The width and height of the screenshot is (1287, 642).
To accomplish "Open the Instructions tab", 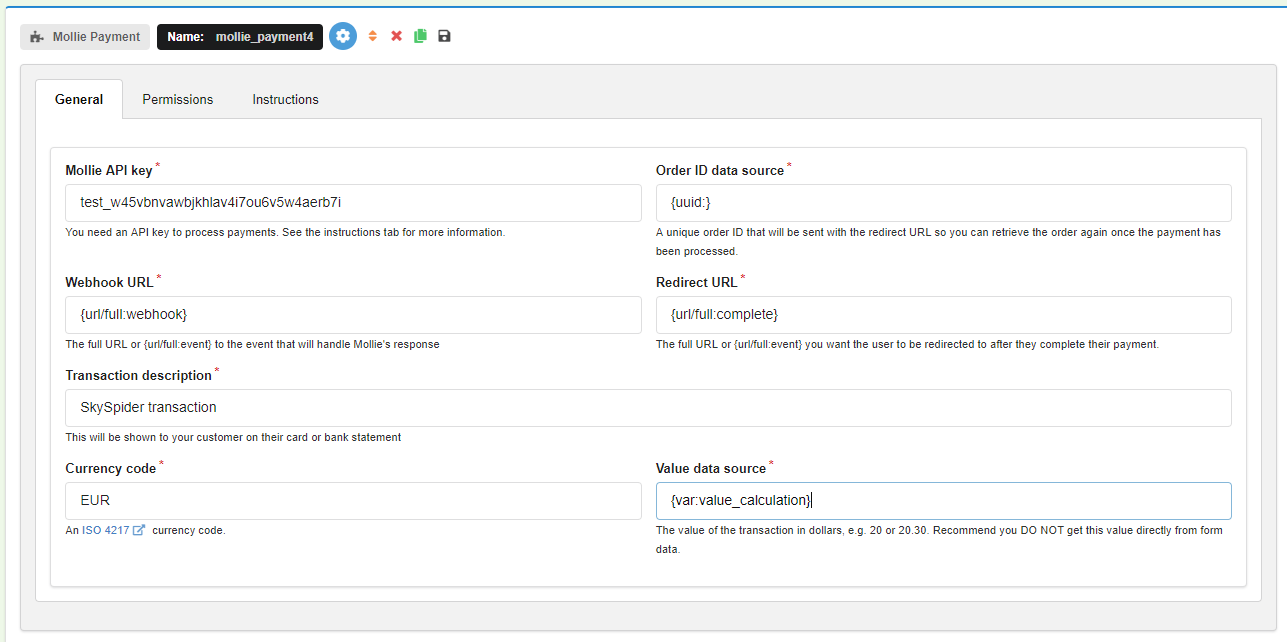I will click(x=285, y=99).
